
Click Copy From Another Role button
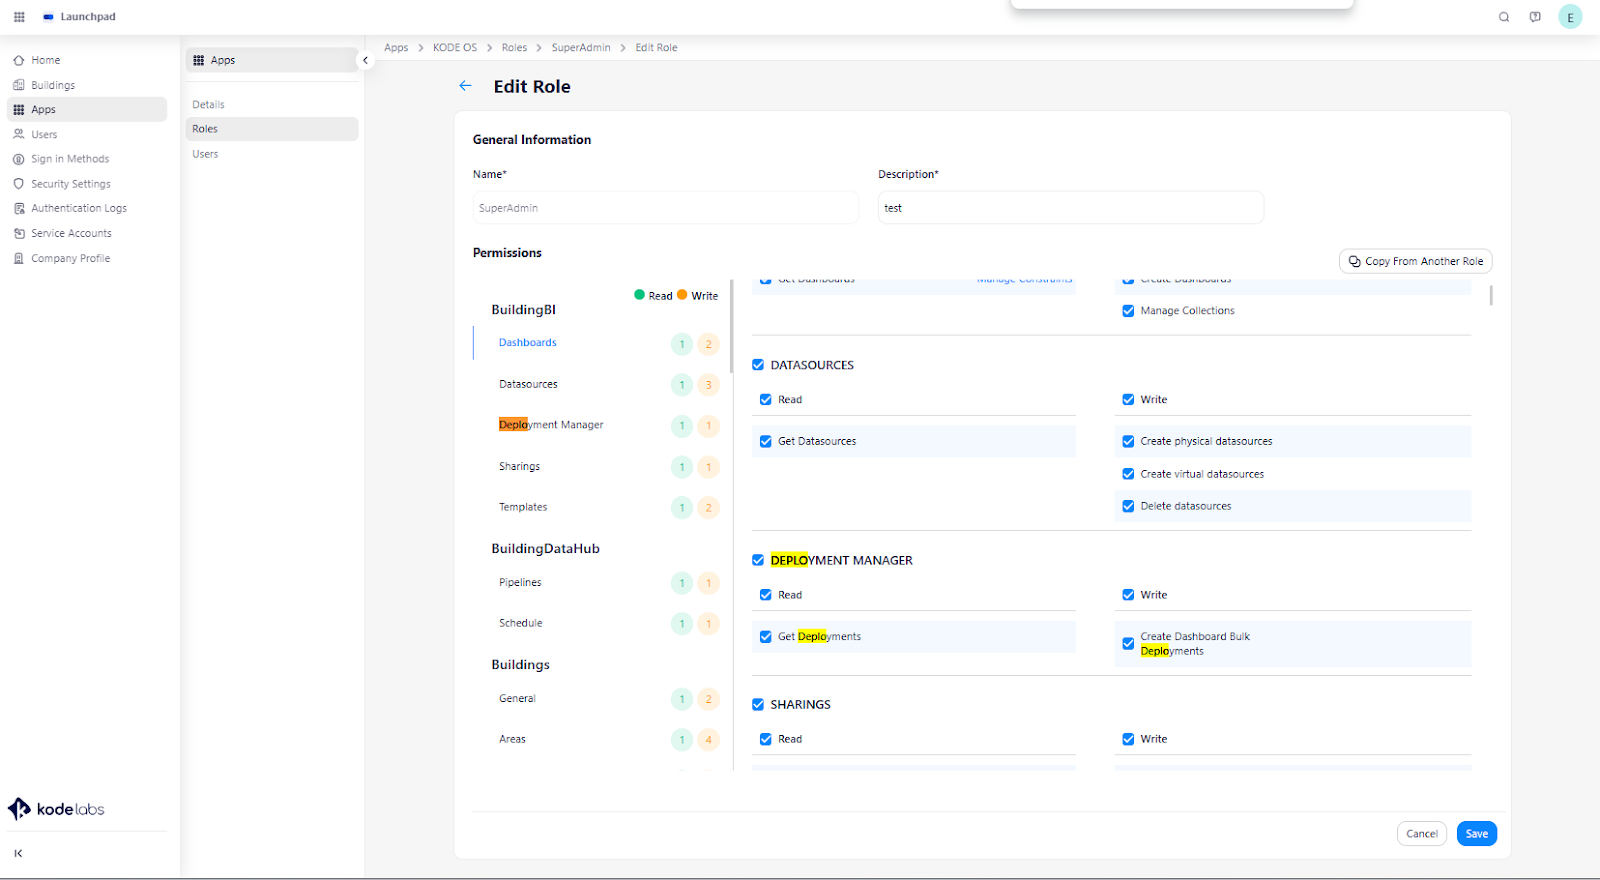pos(1415,261)
